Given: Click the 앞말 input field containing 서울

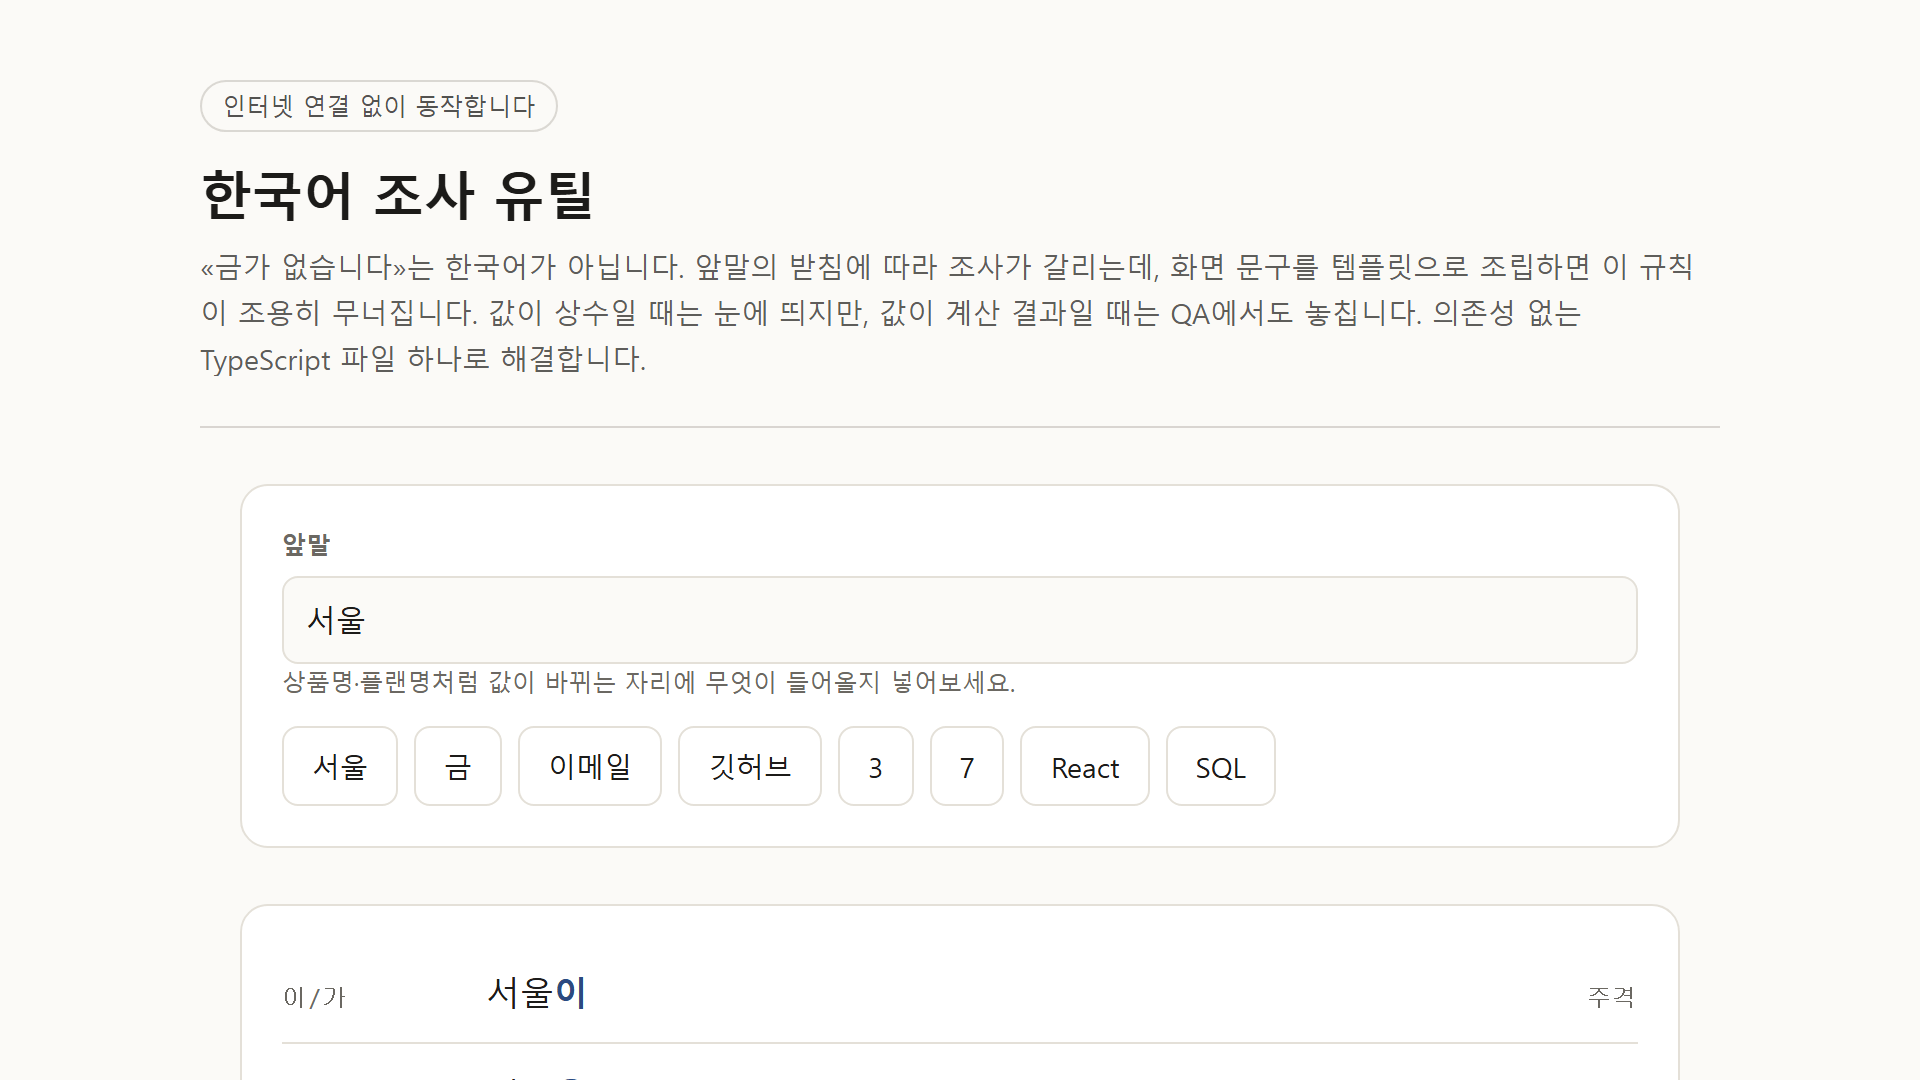Looking at the screenshot, I should point(959,620).
